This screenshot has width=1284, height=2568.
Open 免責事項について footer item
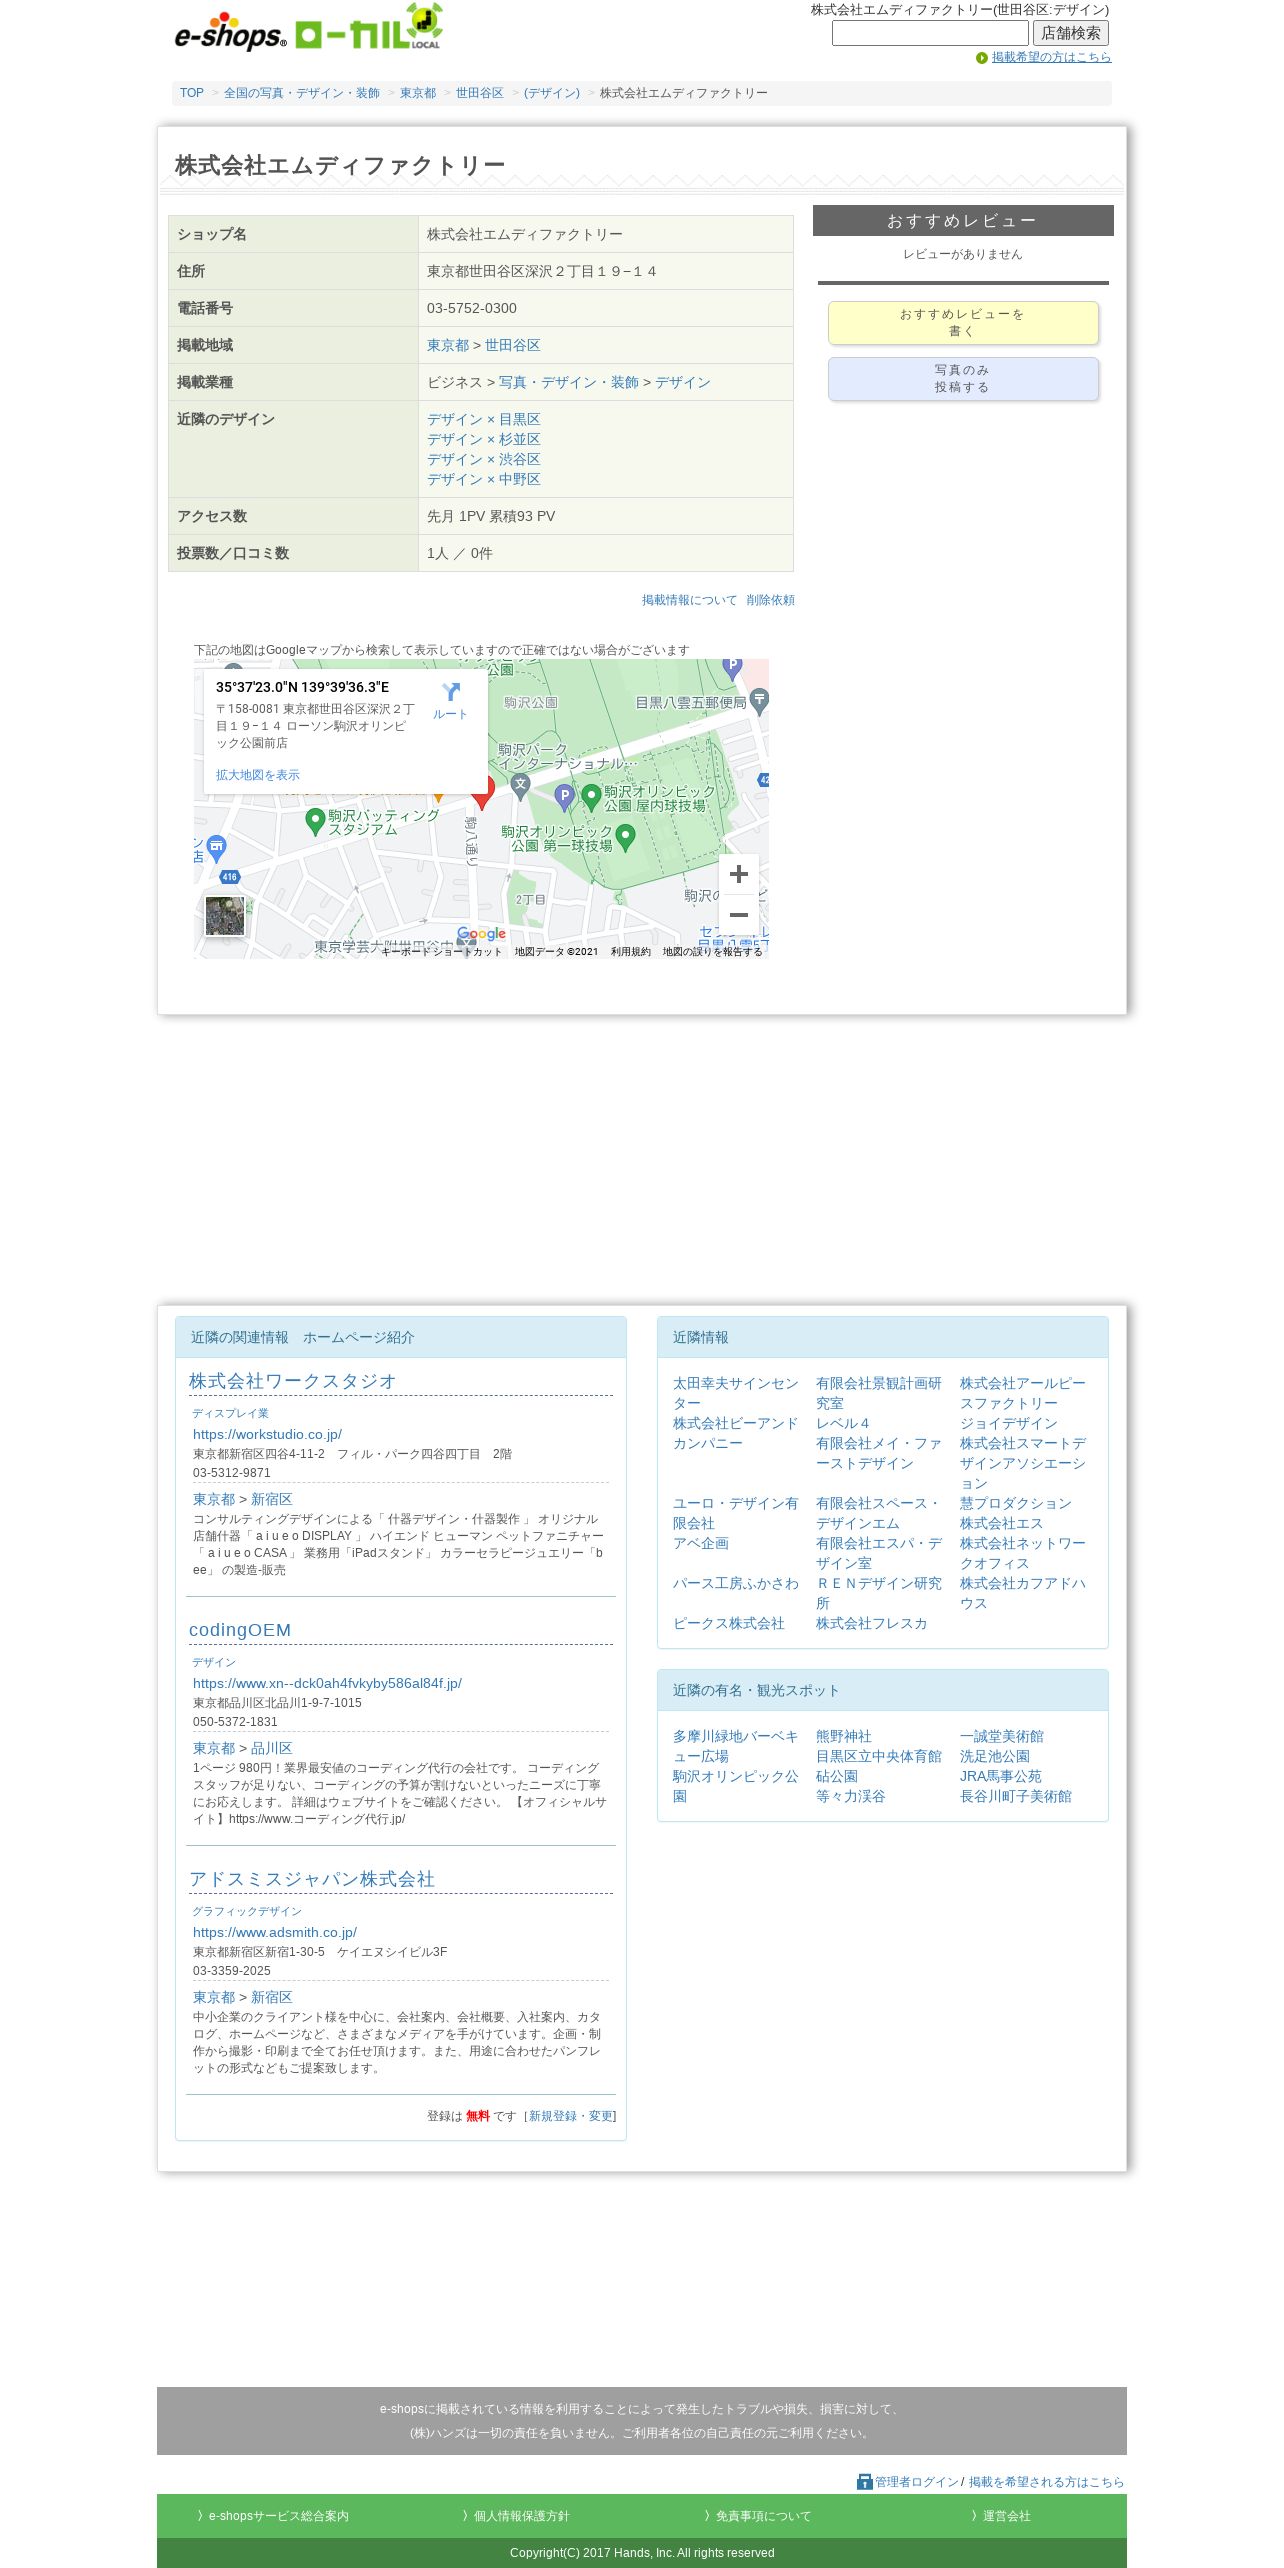point(757,2516)
